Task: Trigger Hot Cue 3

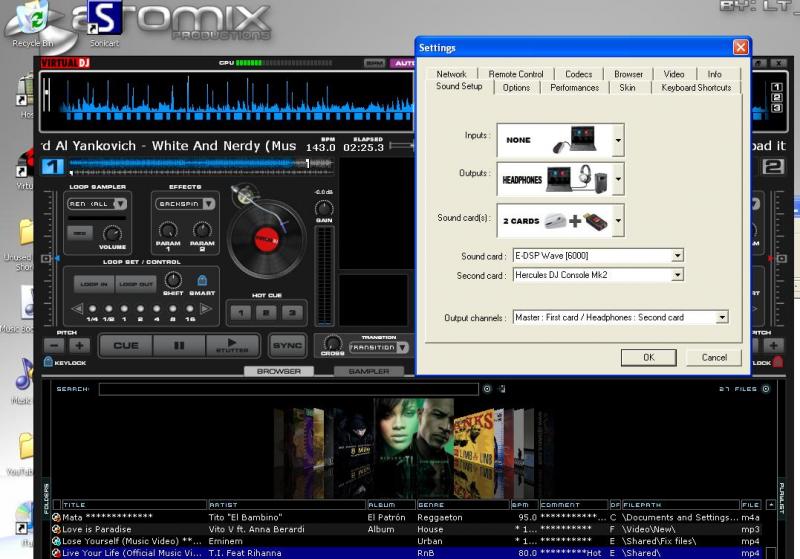Action: [x=292, y=312]
